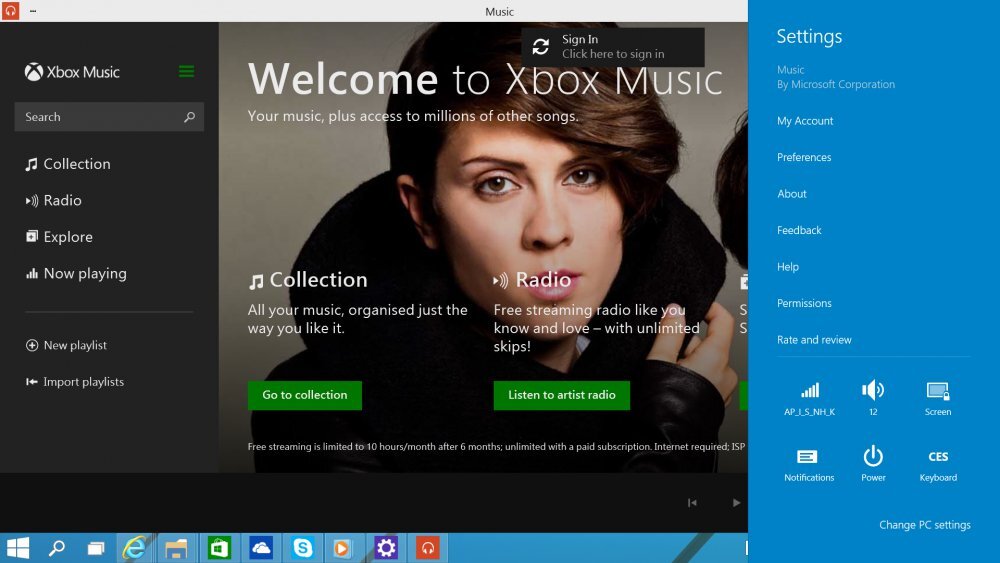Screen dimensions: 1000x563
Task: Select Import playlists
Action: pos(75,382)
